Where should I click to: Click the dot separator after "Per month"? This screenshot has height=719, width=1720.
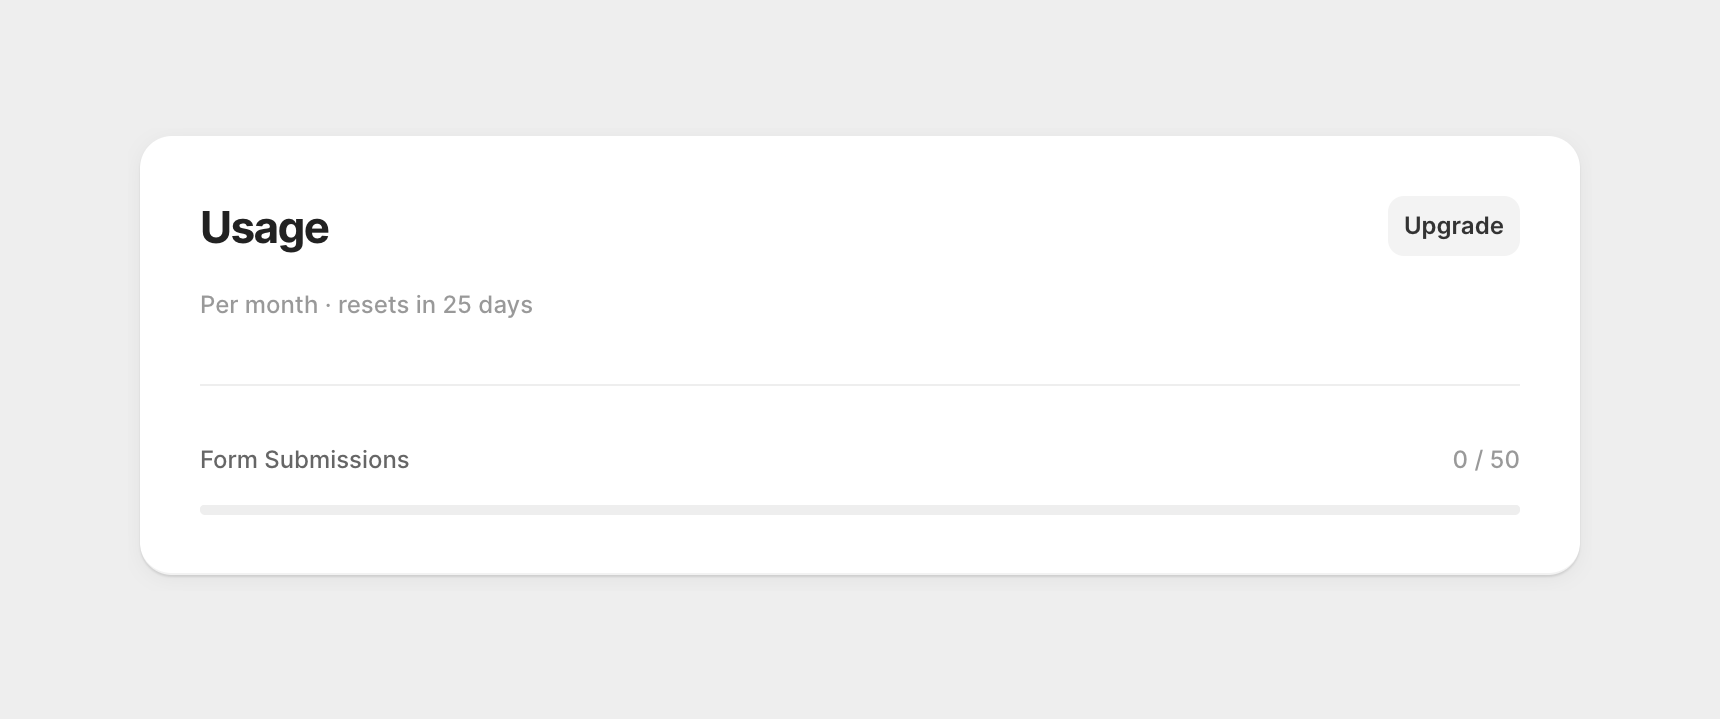328,305
